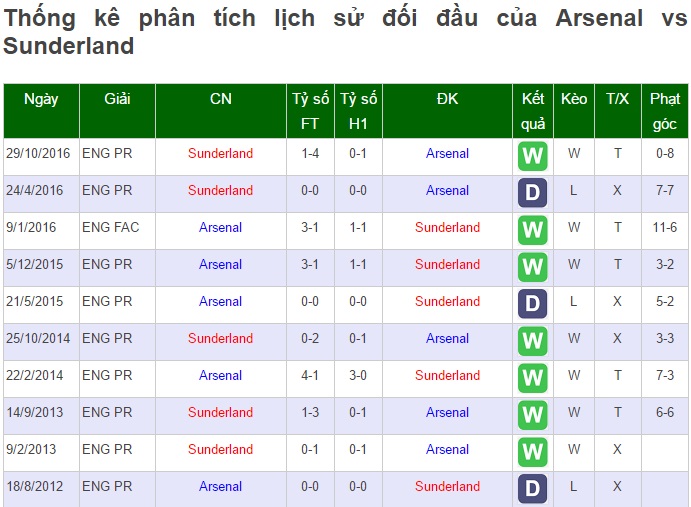Click the 11-6 corner count cell
Image resolution: width=691 pixels, height=507 pixels.
coord(665,227)
